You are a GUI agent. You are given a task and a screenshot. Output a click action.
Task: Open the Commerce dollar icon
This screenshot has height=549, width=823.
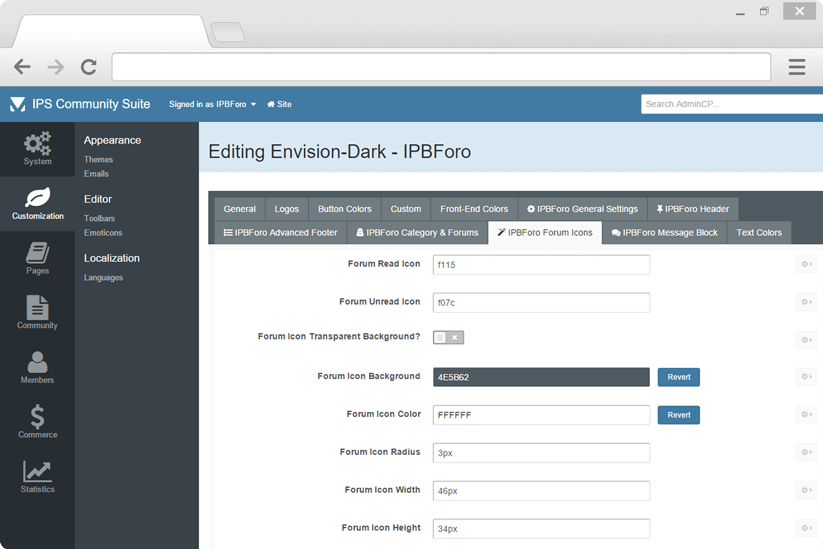tap(37, 422)
